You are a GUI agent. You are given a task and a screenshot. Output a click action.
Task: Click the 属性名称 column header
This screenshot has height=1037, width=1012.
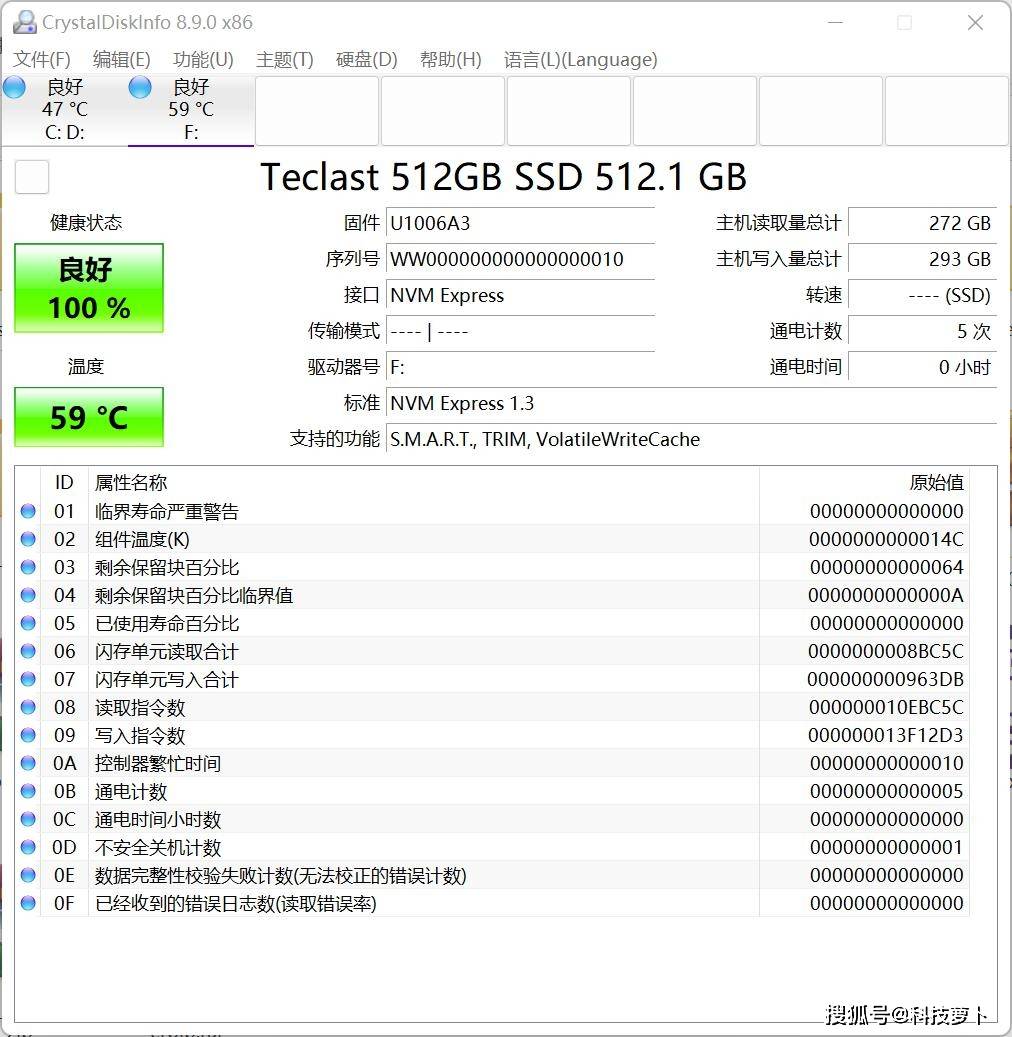423,482
